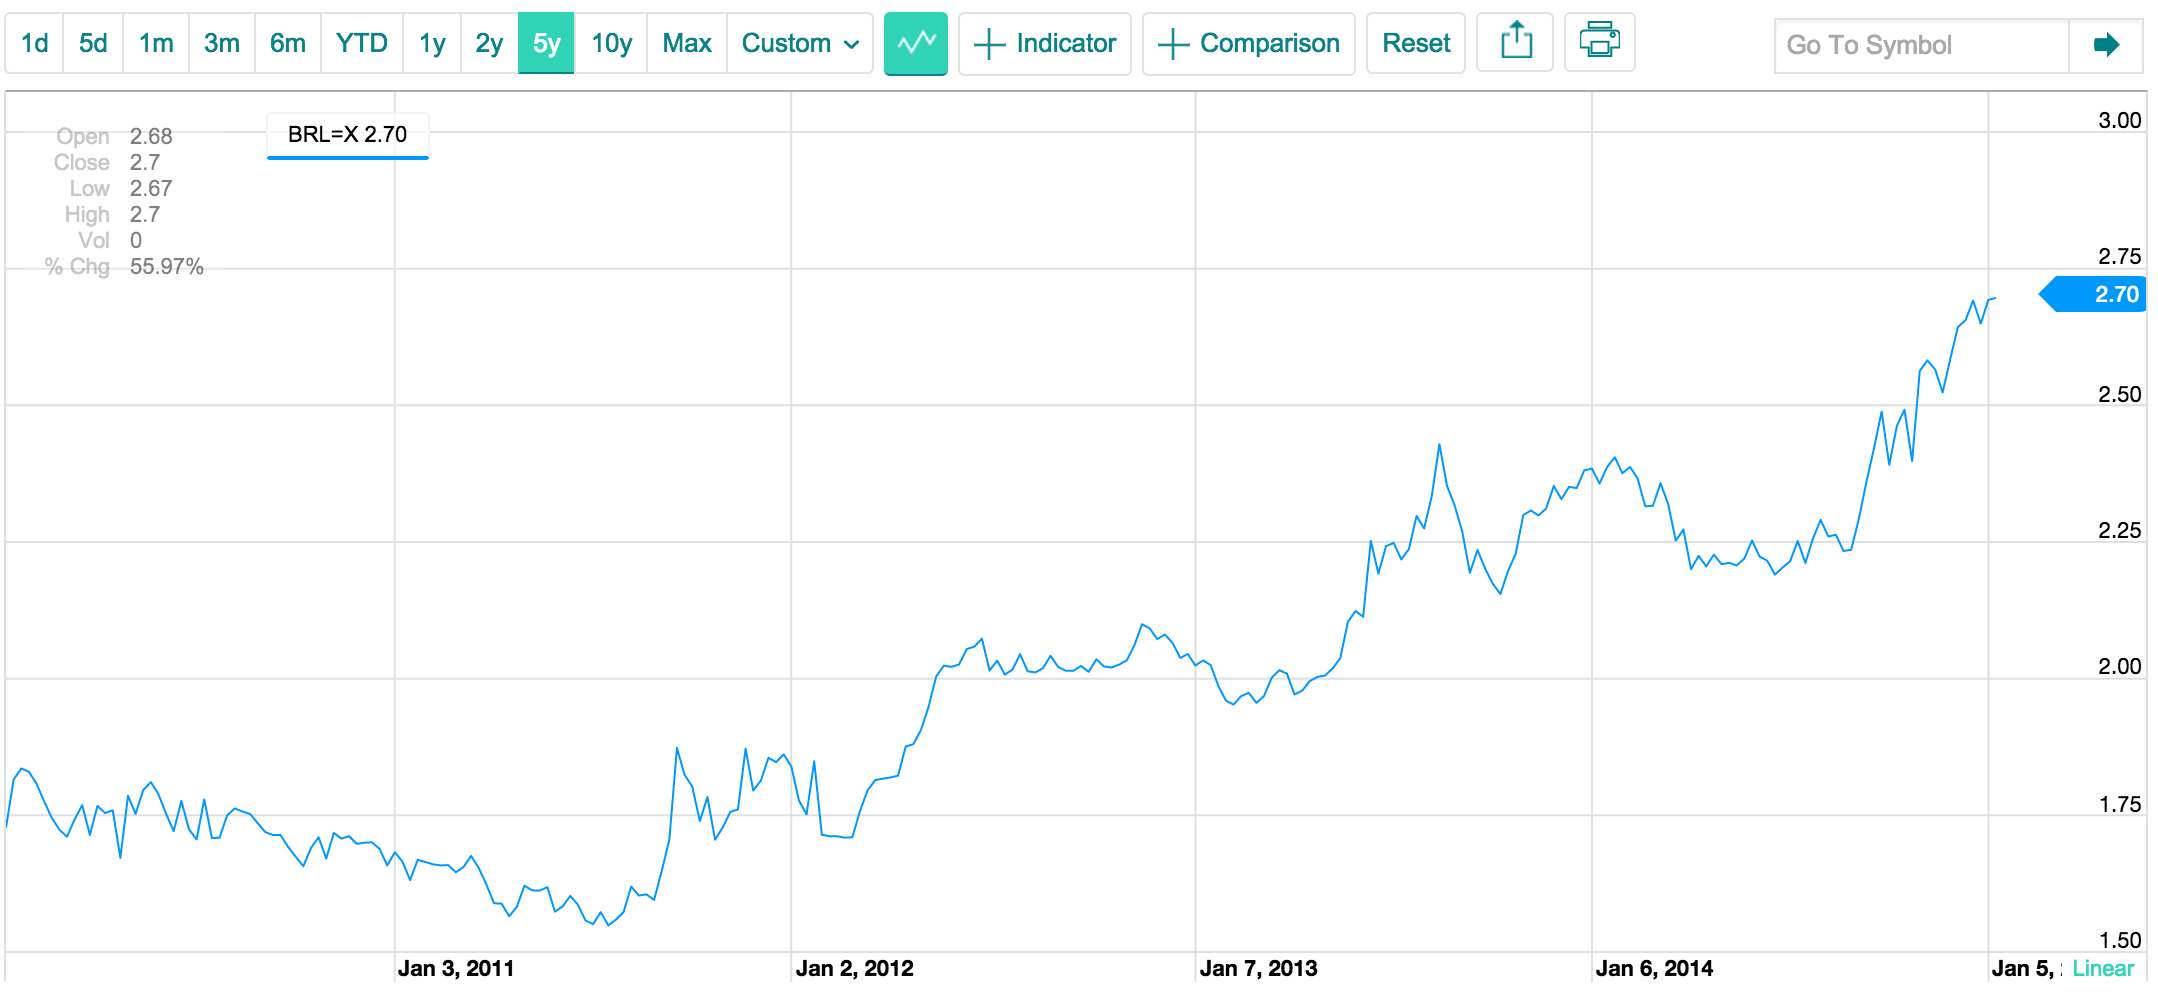Select the YTD range
This screenshot has width=2158, height=994.
(361, 43)
